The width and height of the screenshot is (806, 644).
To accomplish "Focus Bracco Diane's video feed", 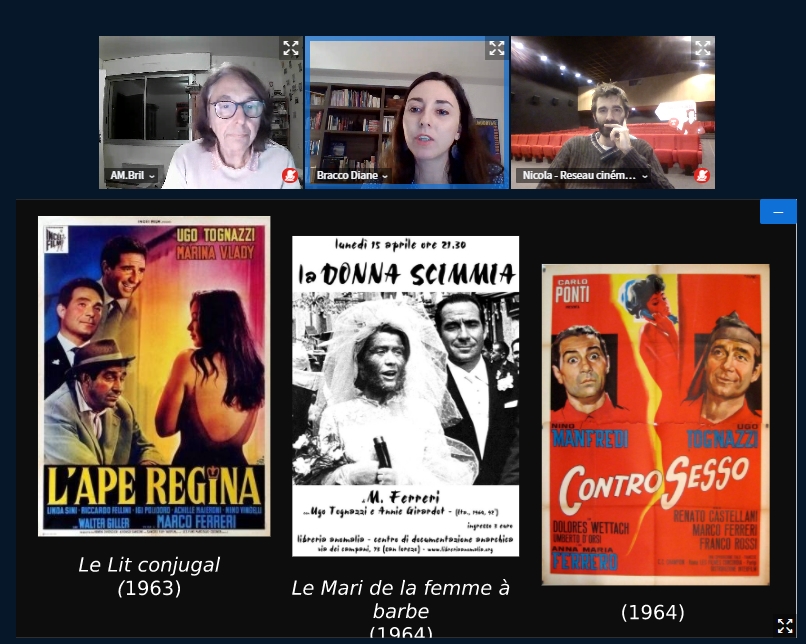I will tap(406, 110).
